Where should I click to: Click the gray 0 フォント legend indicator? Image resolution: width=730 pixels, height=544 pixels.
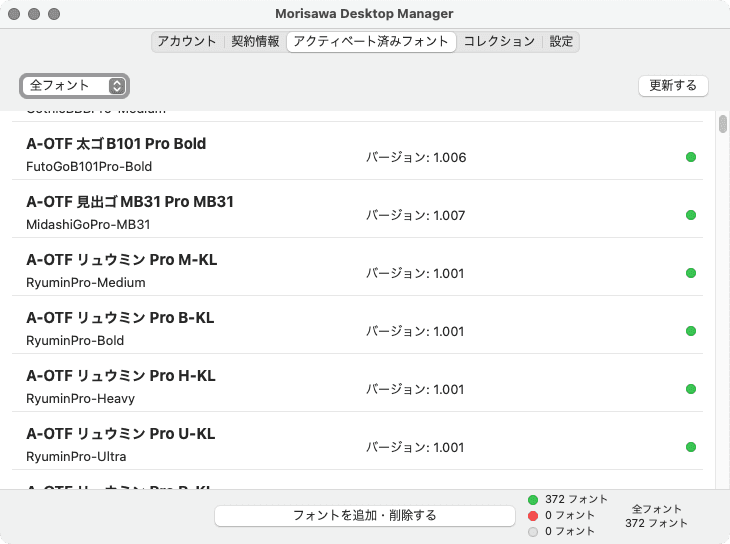tap(533, 531)
